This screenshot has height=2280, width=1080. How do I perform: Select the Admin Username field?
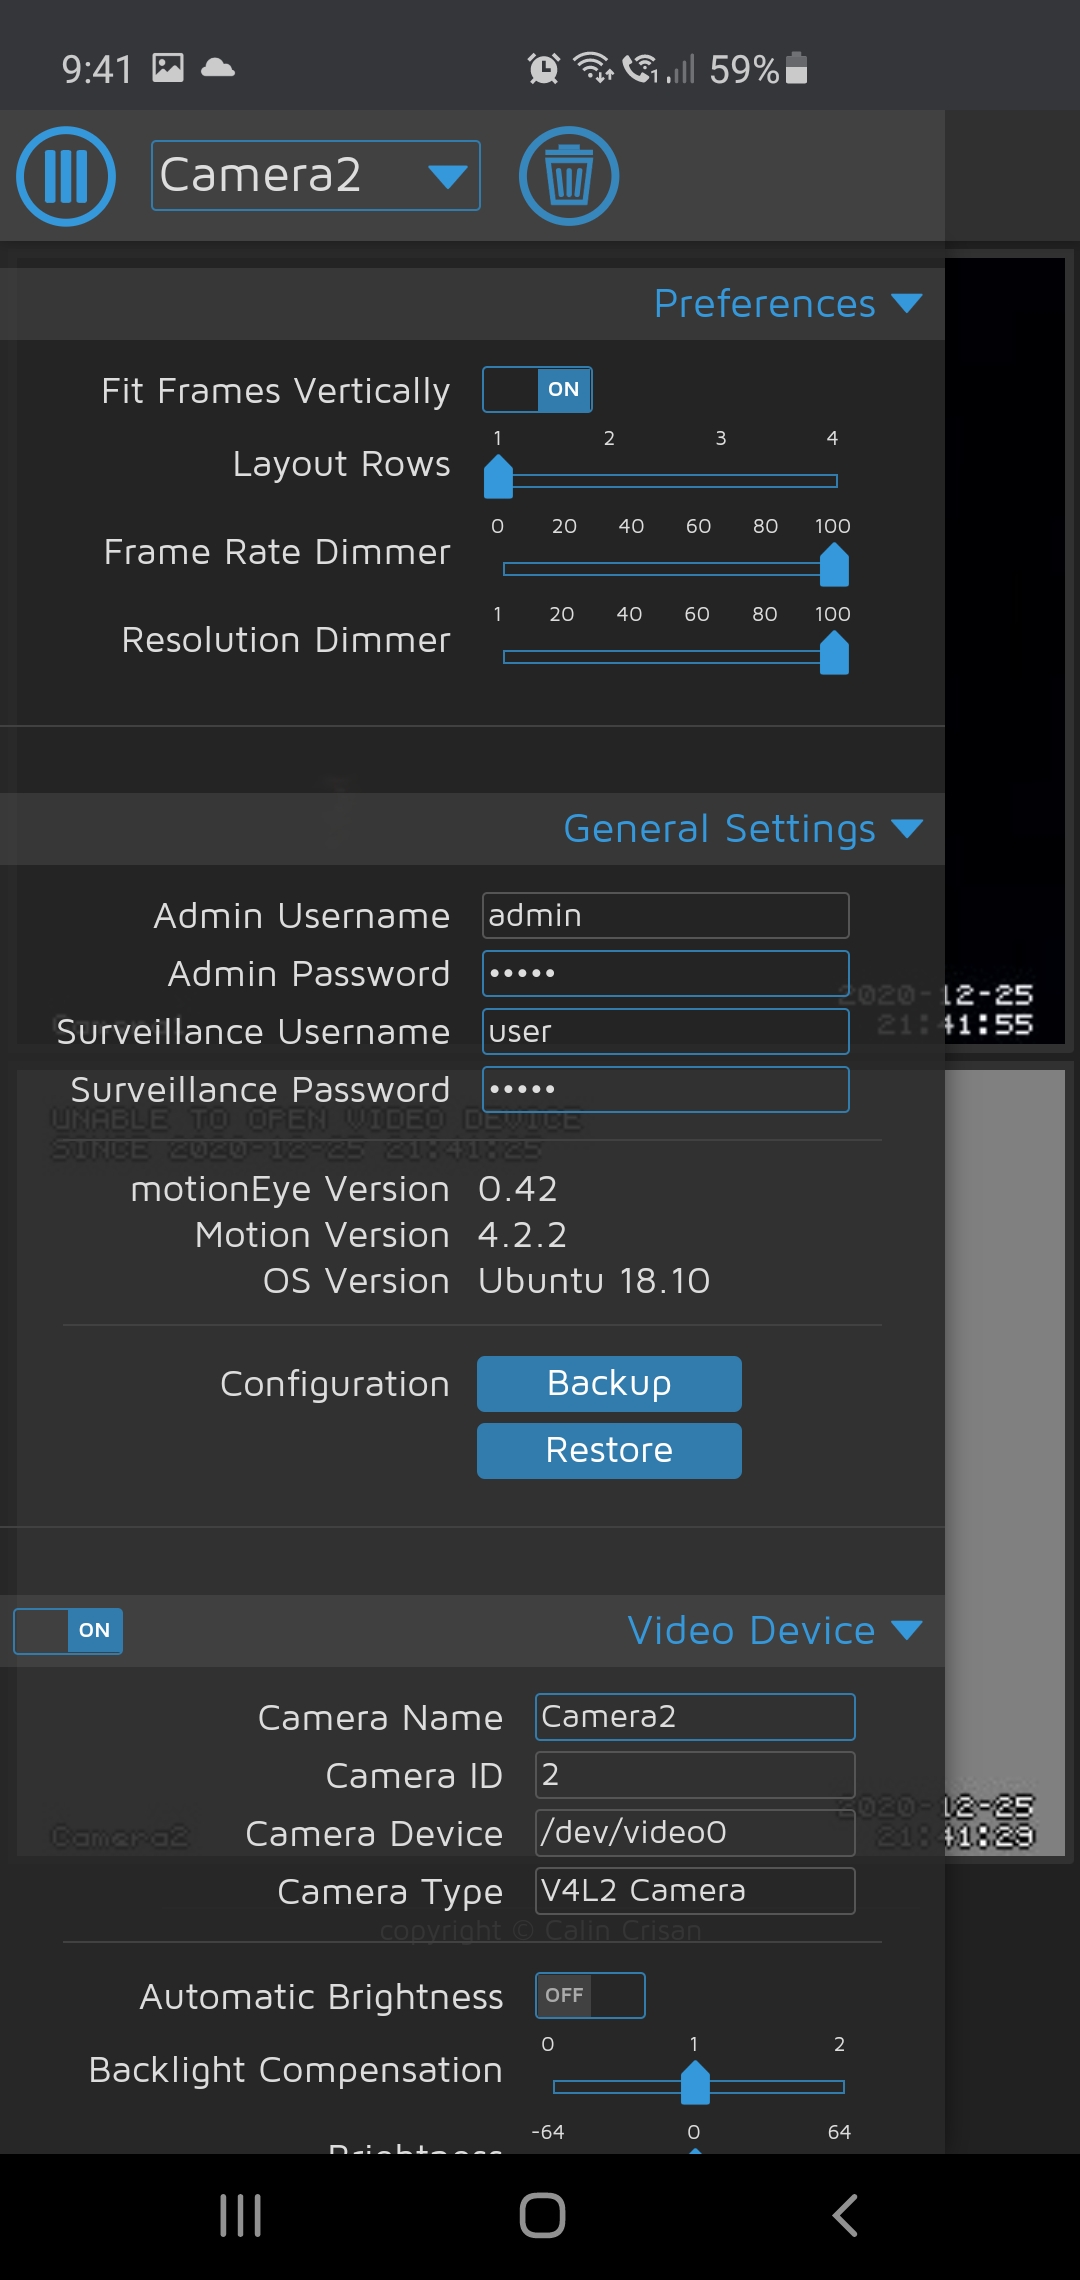(x=663, y=914)
